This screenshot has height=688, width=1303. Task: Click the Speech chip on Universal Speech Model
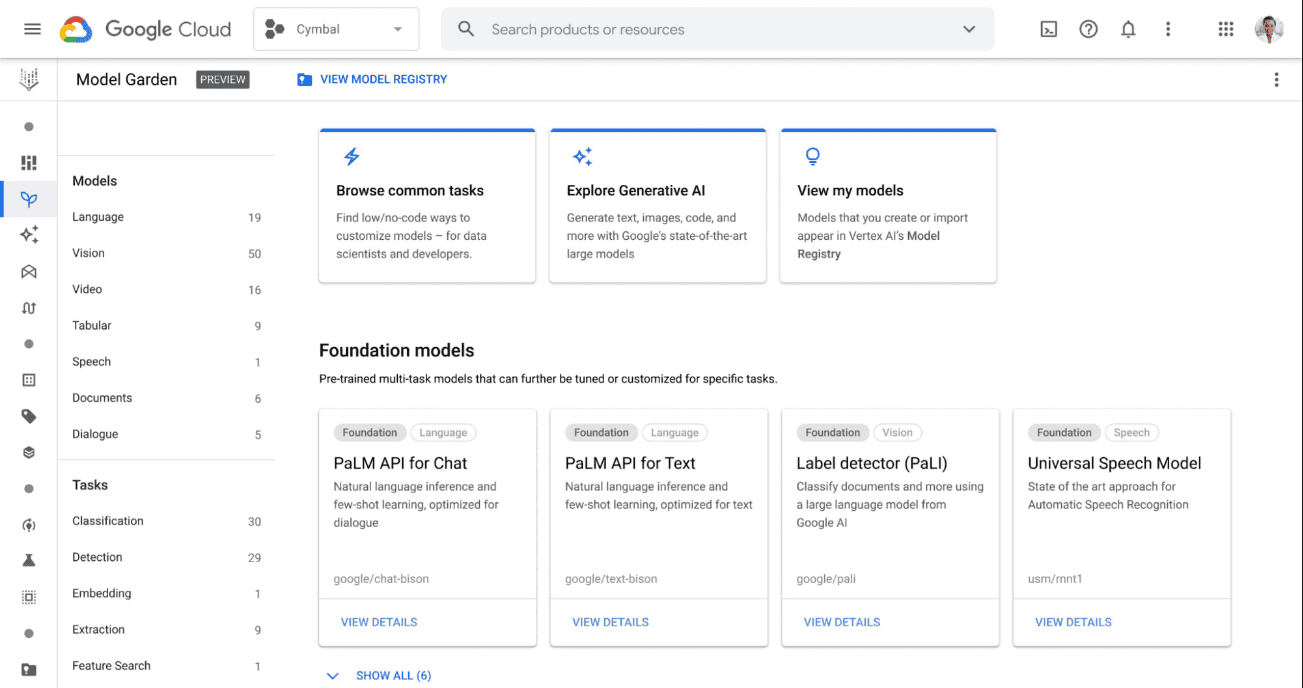pyautogui.click(x=1132, y=433)
